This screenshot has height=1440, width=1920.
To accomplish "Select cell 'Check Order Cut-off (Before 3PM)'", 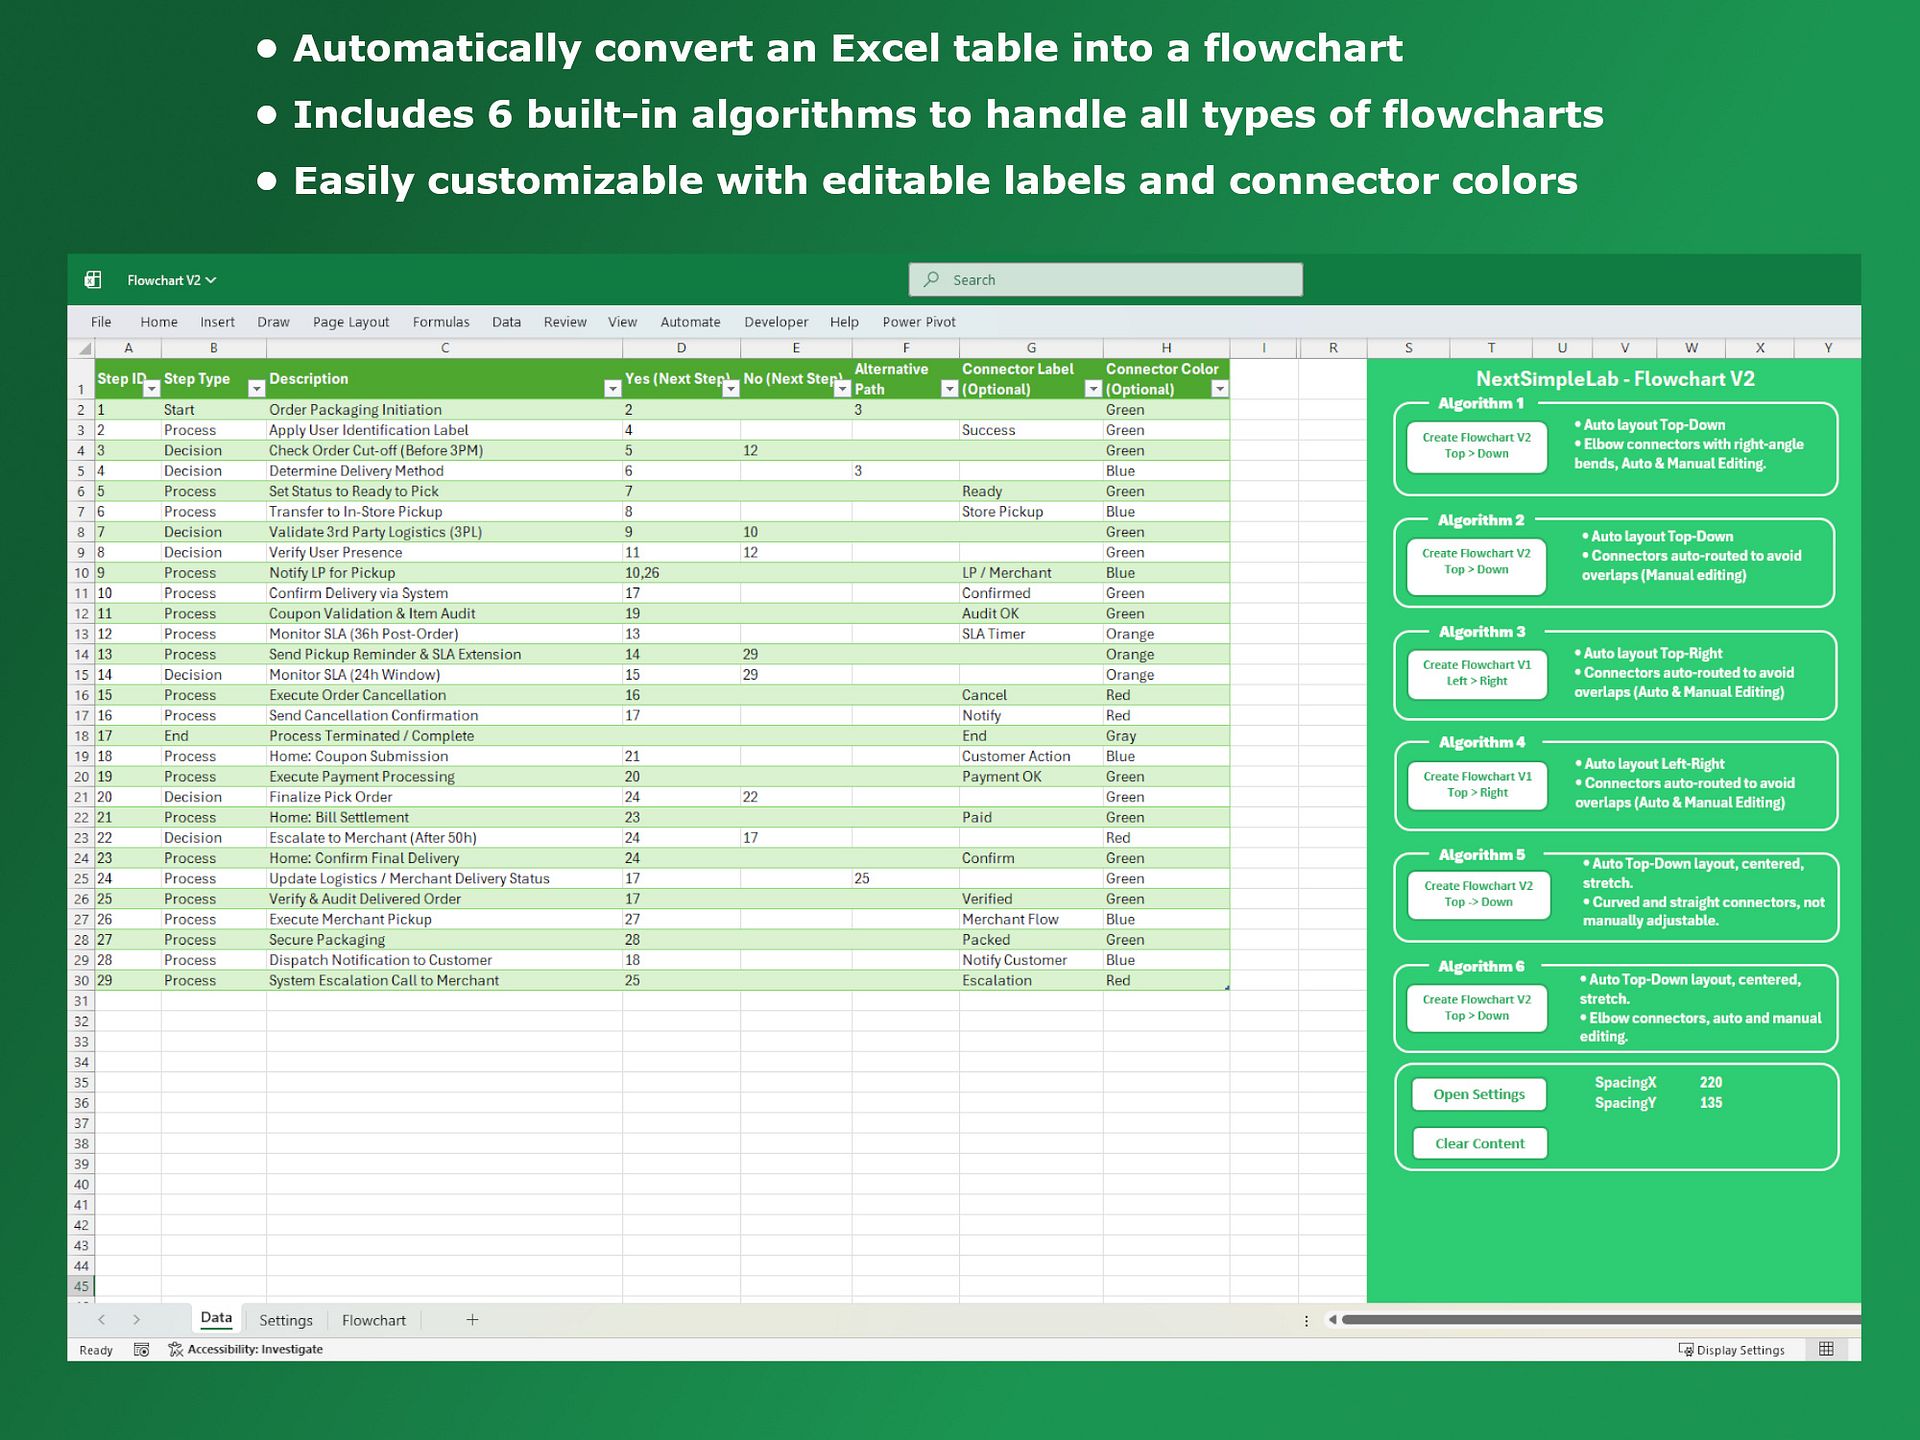I will [x=444, y=451].
